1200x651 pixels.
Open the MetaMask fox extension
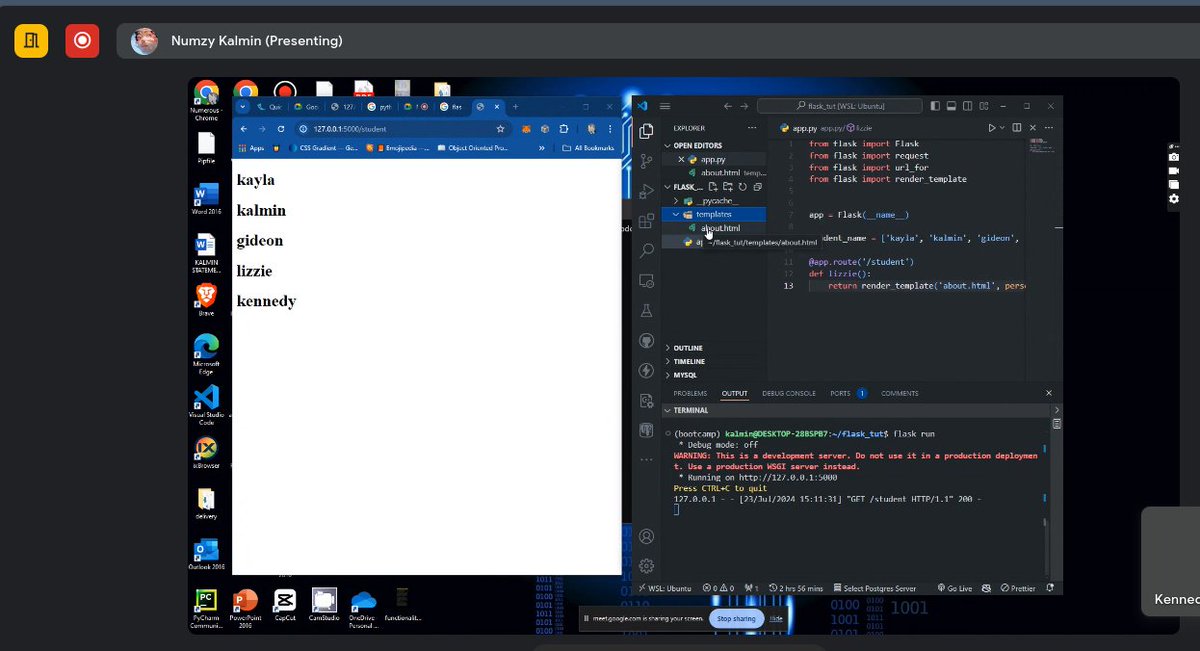point(527,129)
